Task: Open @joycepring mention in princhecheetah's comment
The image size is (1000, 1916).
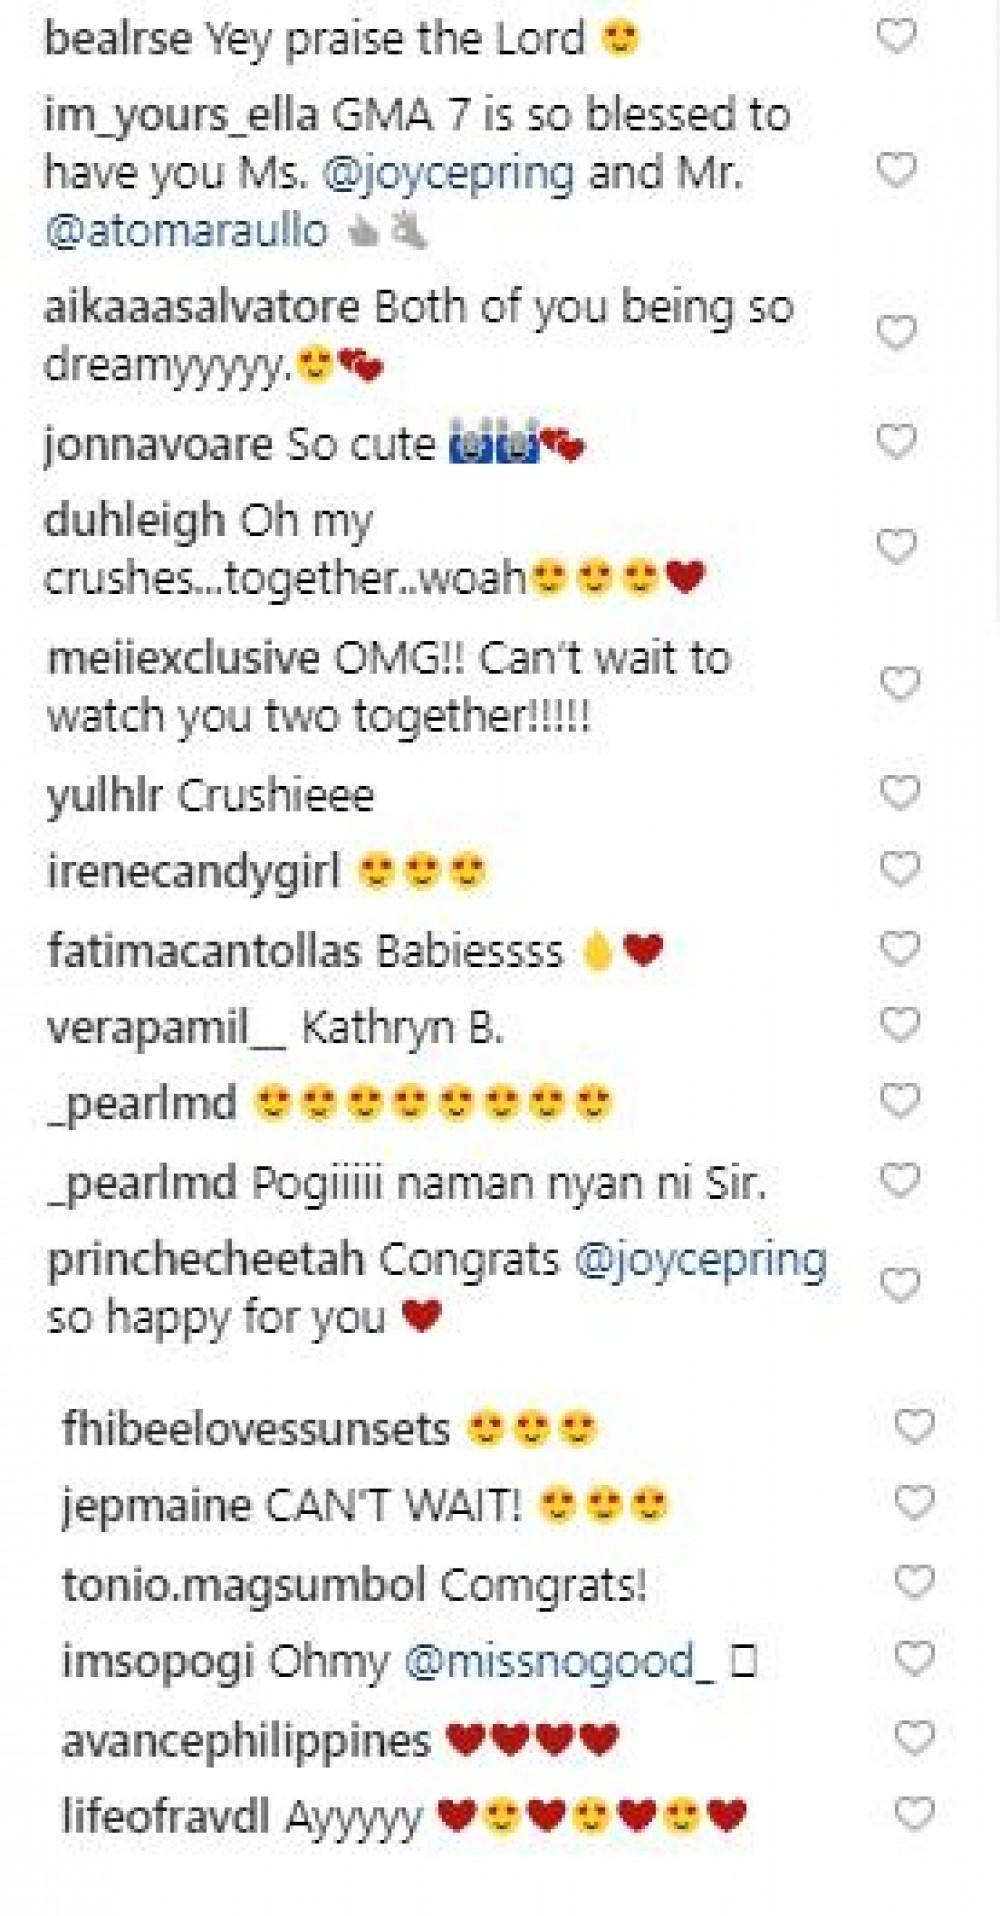Action: pos(701,1260)
